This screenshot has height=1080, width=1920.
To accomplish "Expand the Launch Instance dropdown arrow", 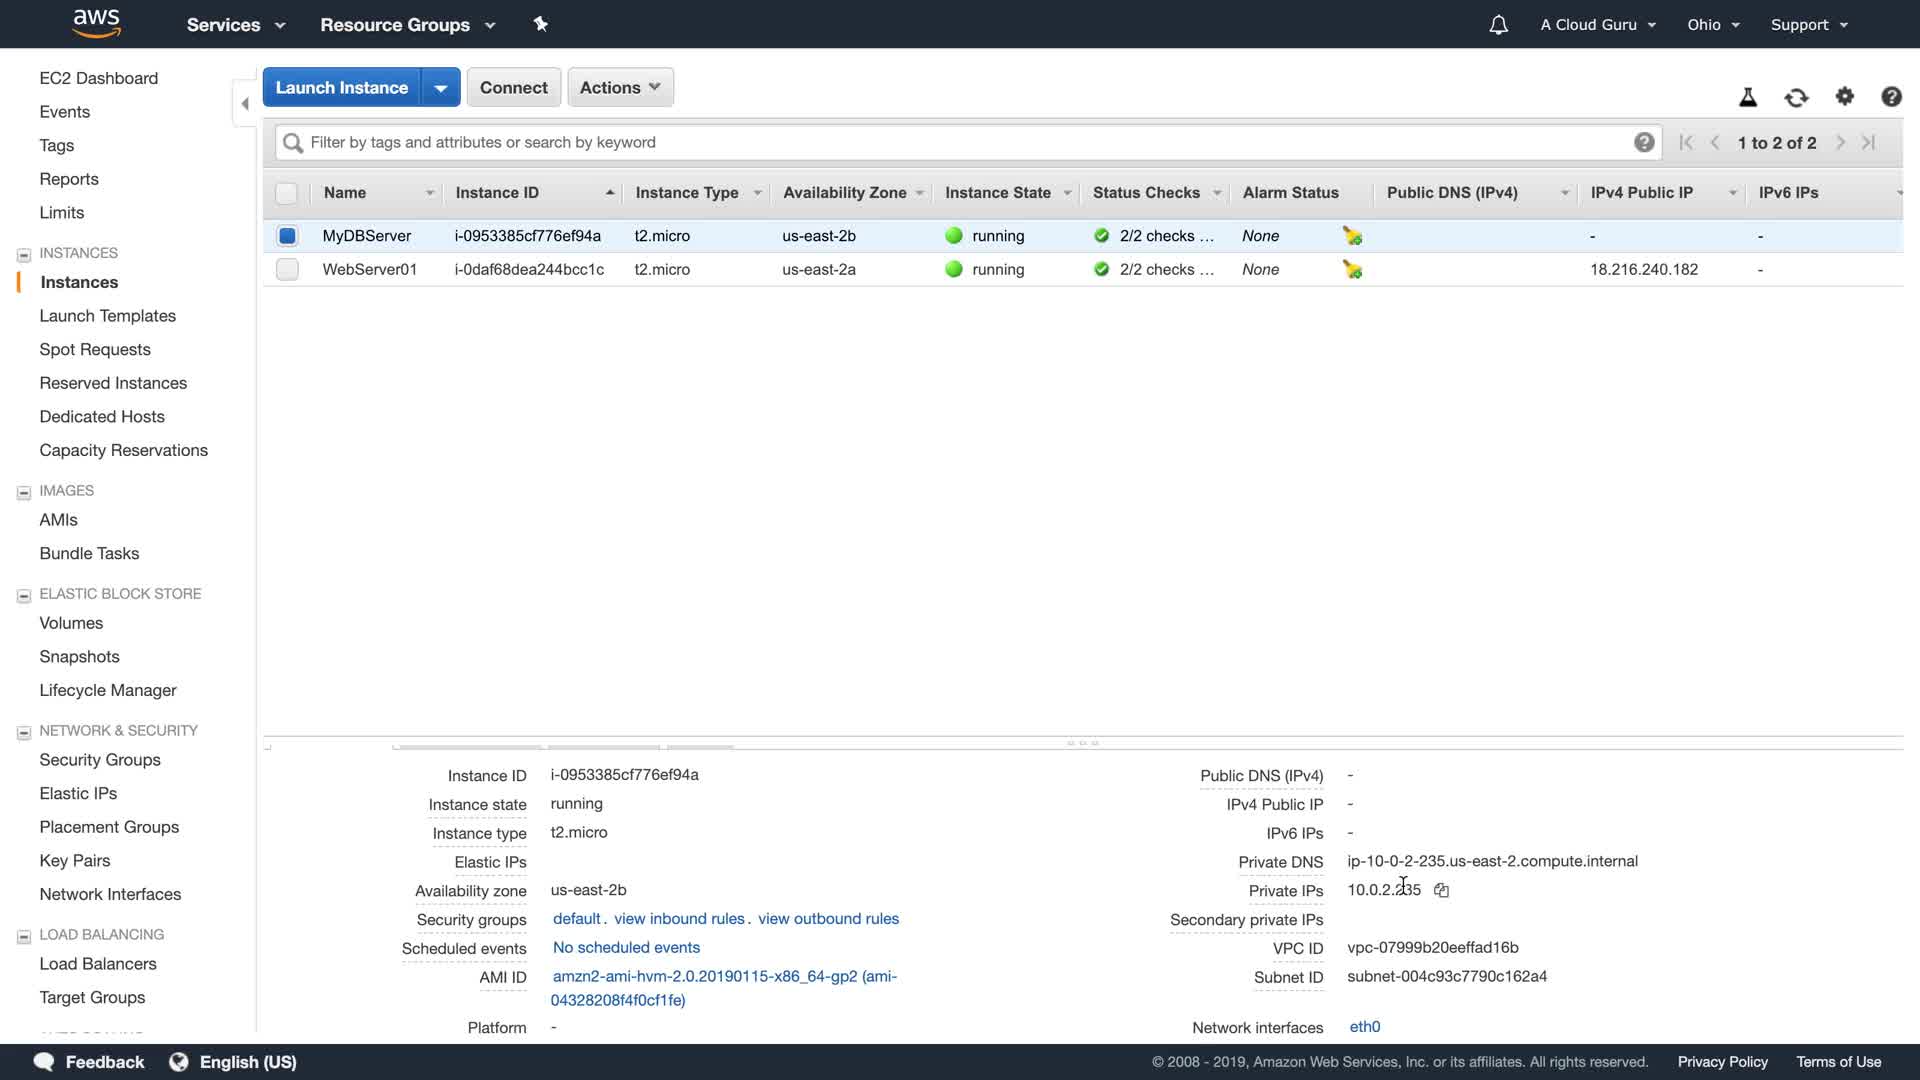I will tap(440, 87).
